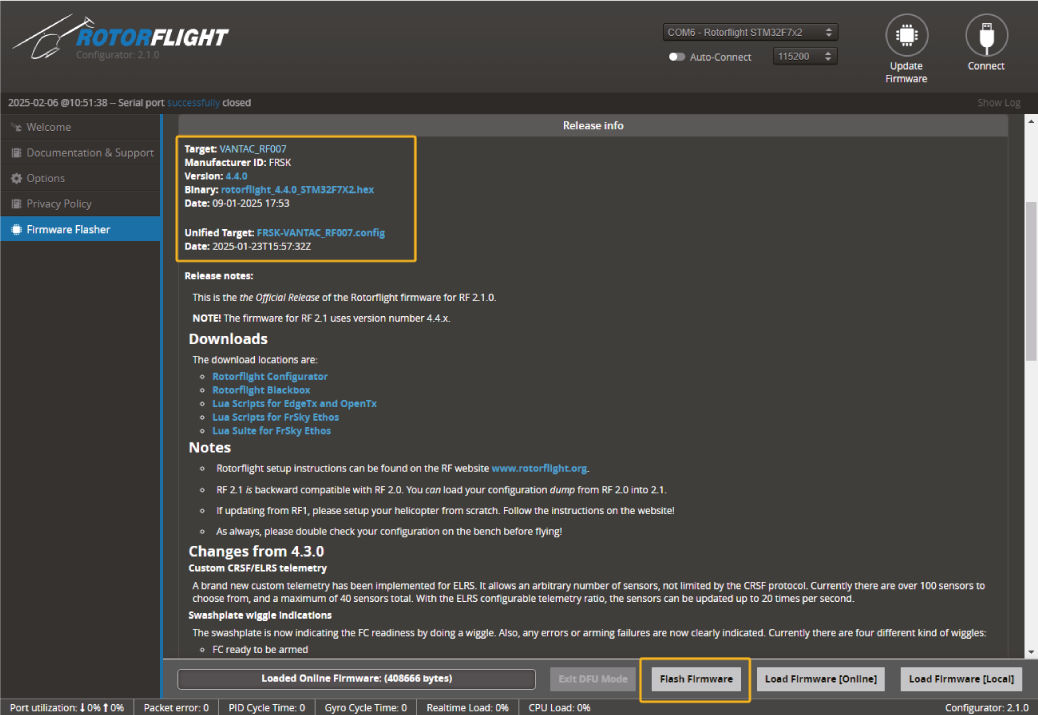Image resolution: width=1038 pixels, height=715 pixels.
Task: Click Load Firmware [Local] button
Action: pos(961,679)
